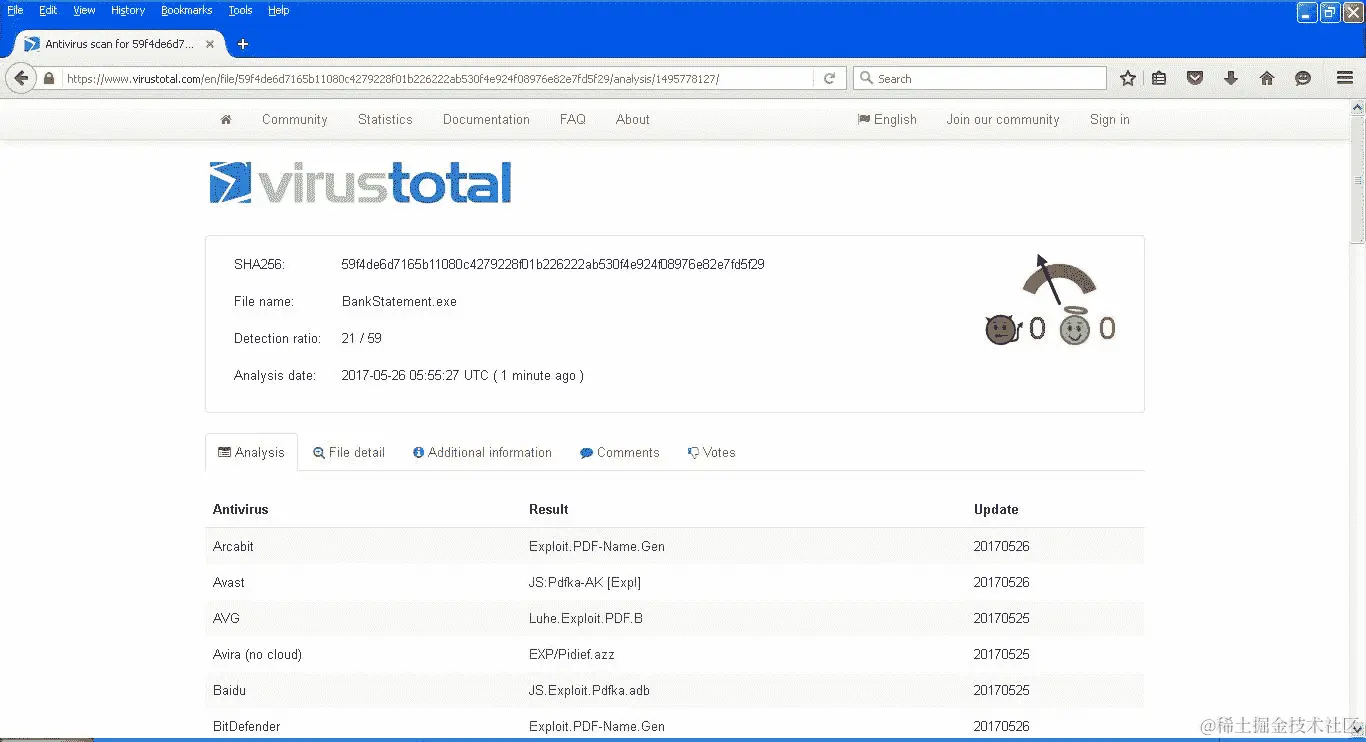Click the Update column header
Viewport: 1366px width, 742px height.
click(996, 509)
